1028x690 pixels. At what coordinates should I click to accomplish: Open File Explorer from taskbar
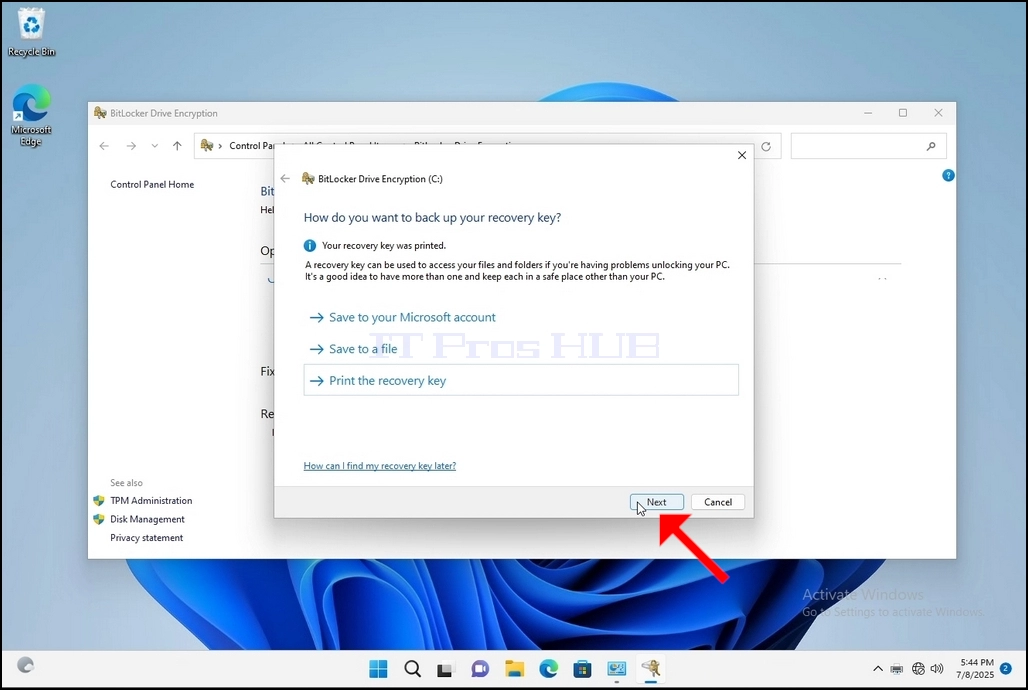coord(515,668)
